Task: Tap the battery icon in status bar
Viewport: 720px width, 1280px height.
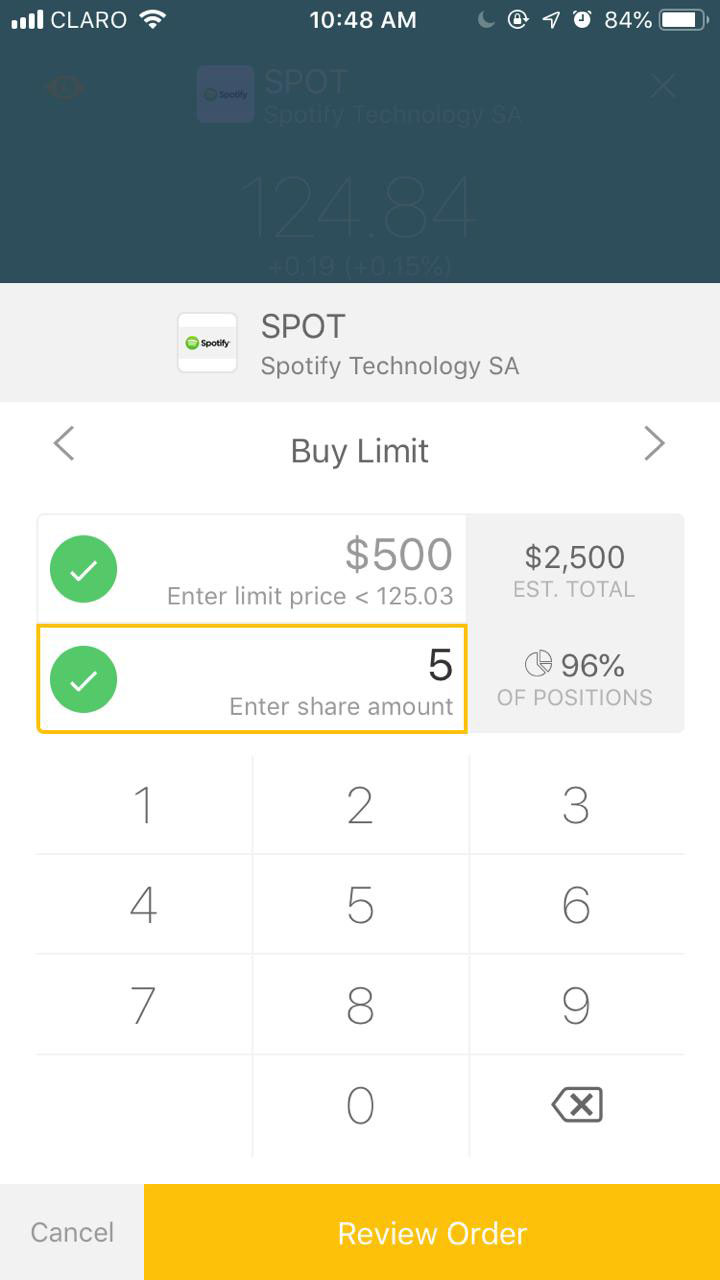Action: coord(685,19)
